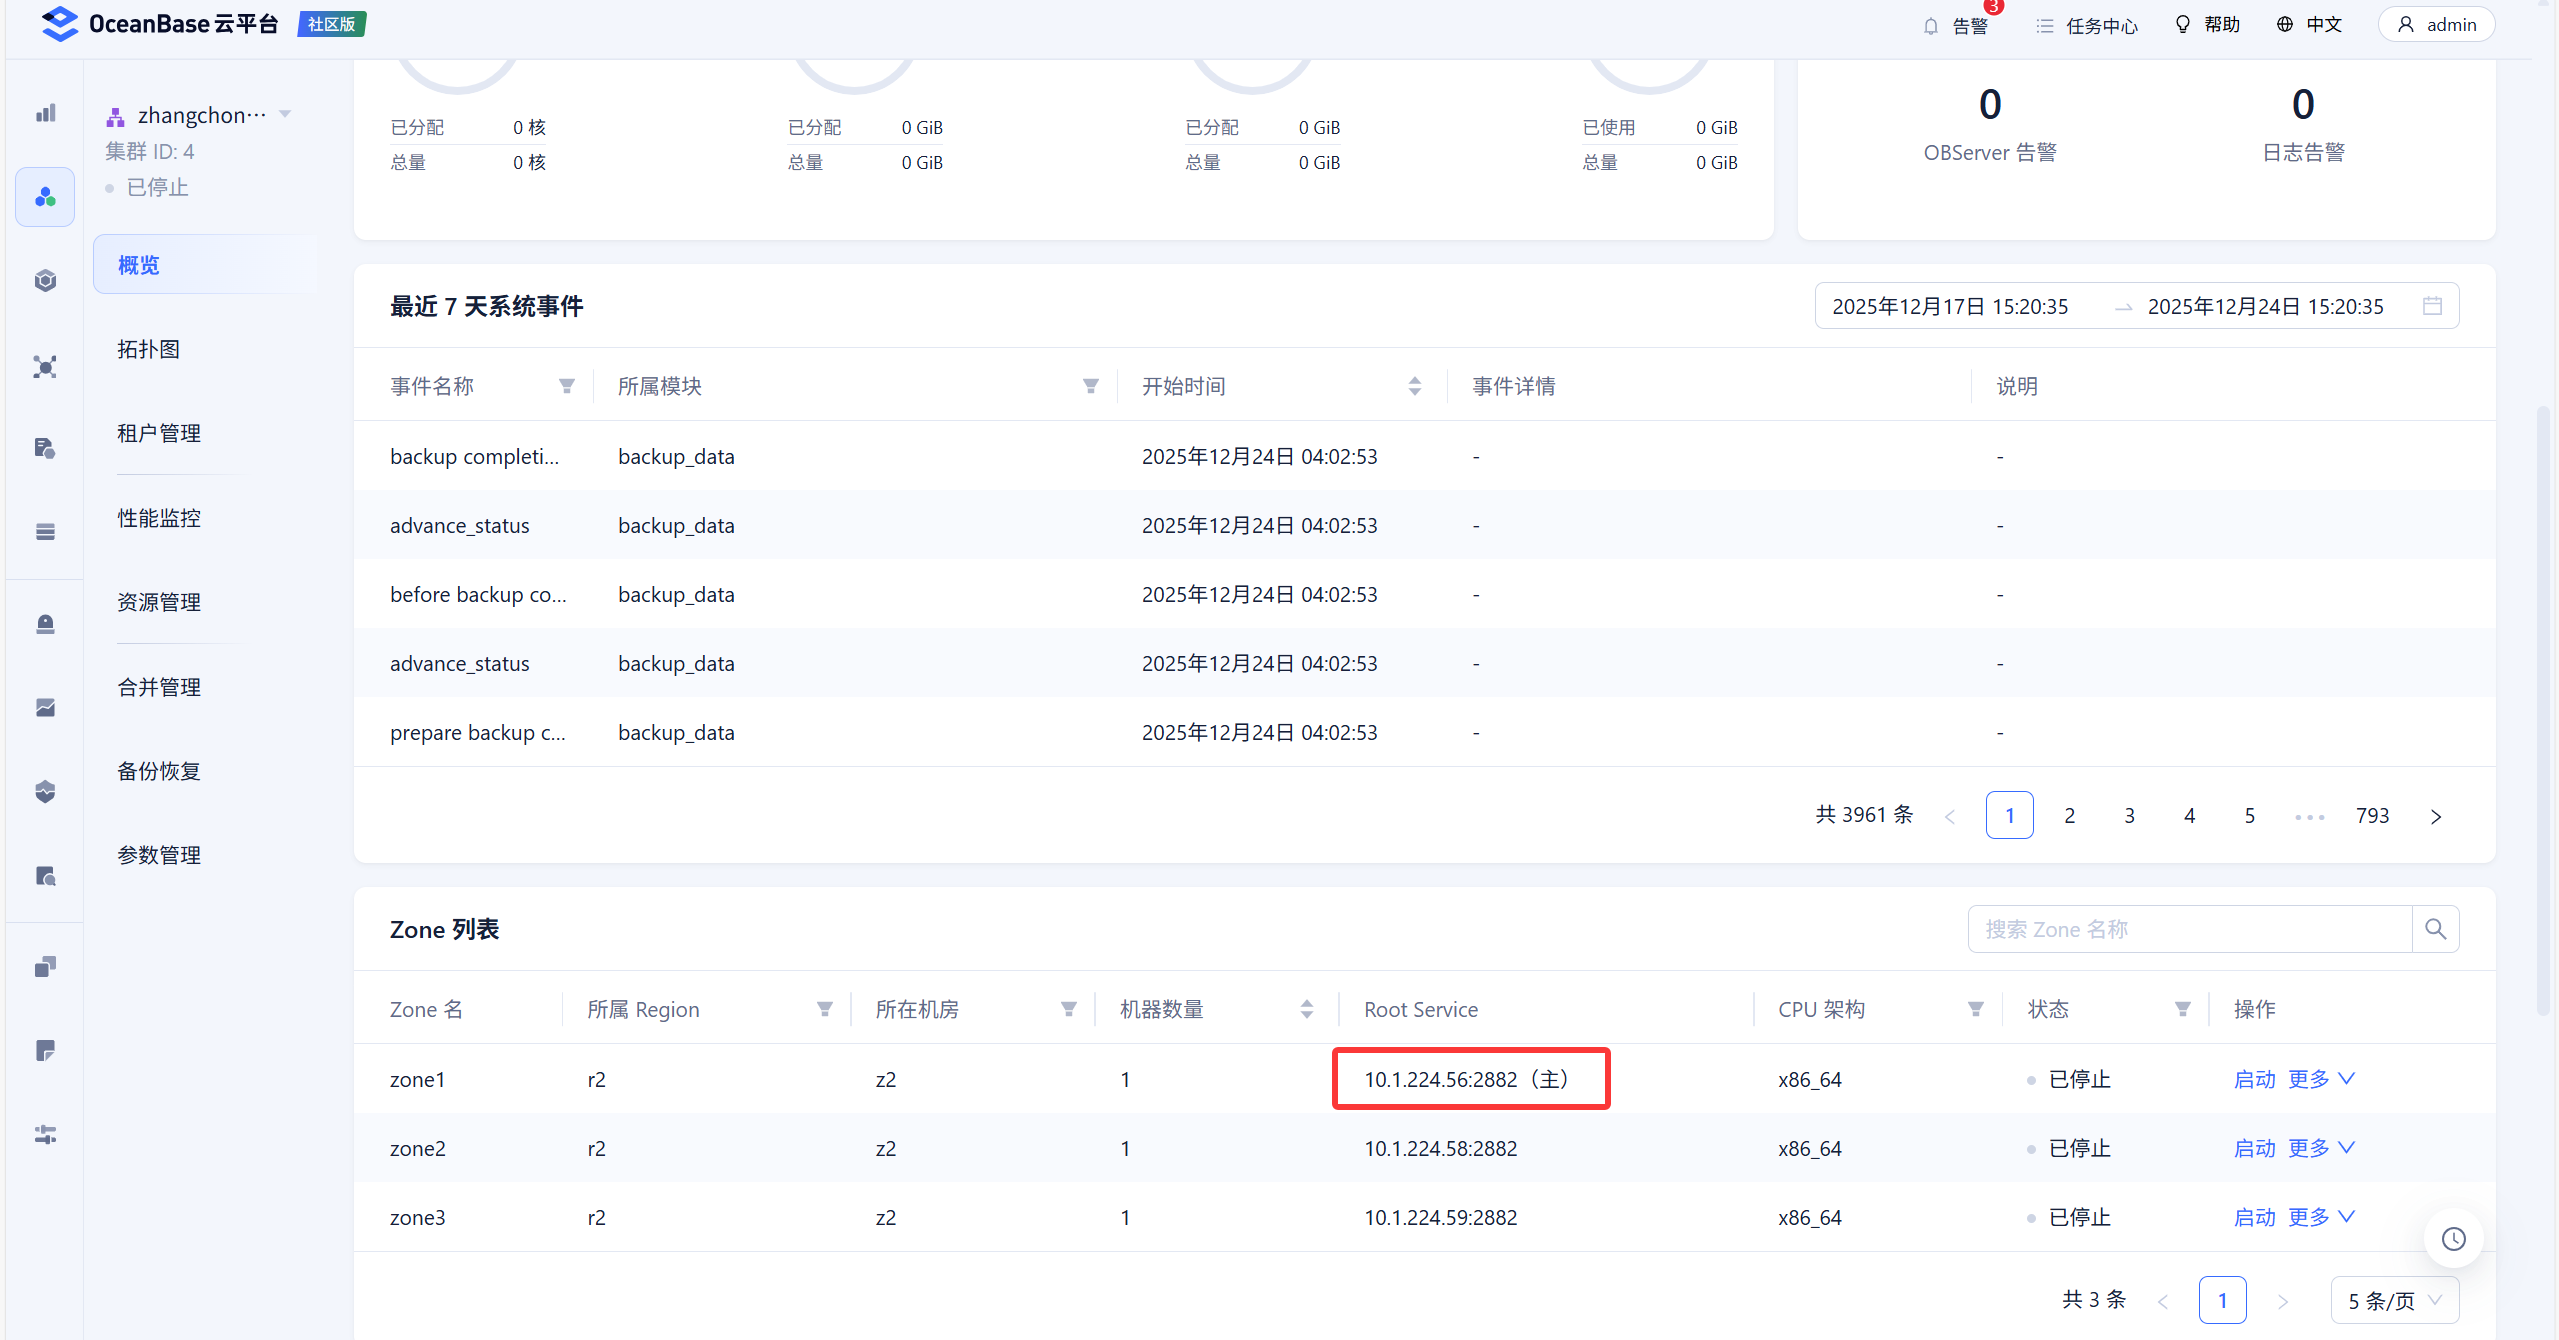Click the vertical page scrollbar
The width and height of the screenshot is (2559, 1340).
(x=2543, y=710)
